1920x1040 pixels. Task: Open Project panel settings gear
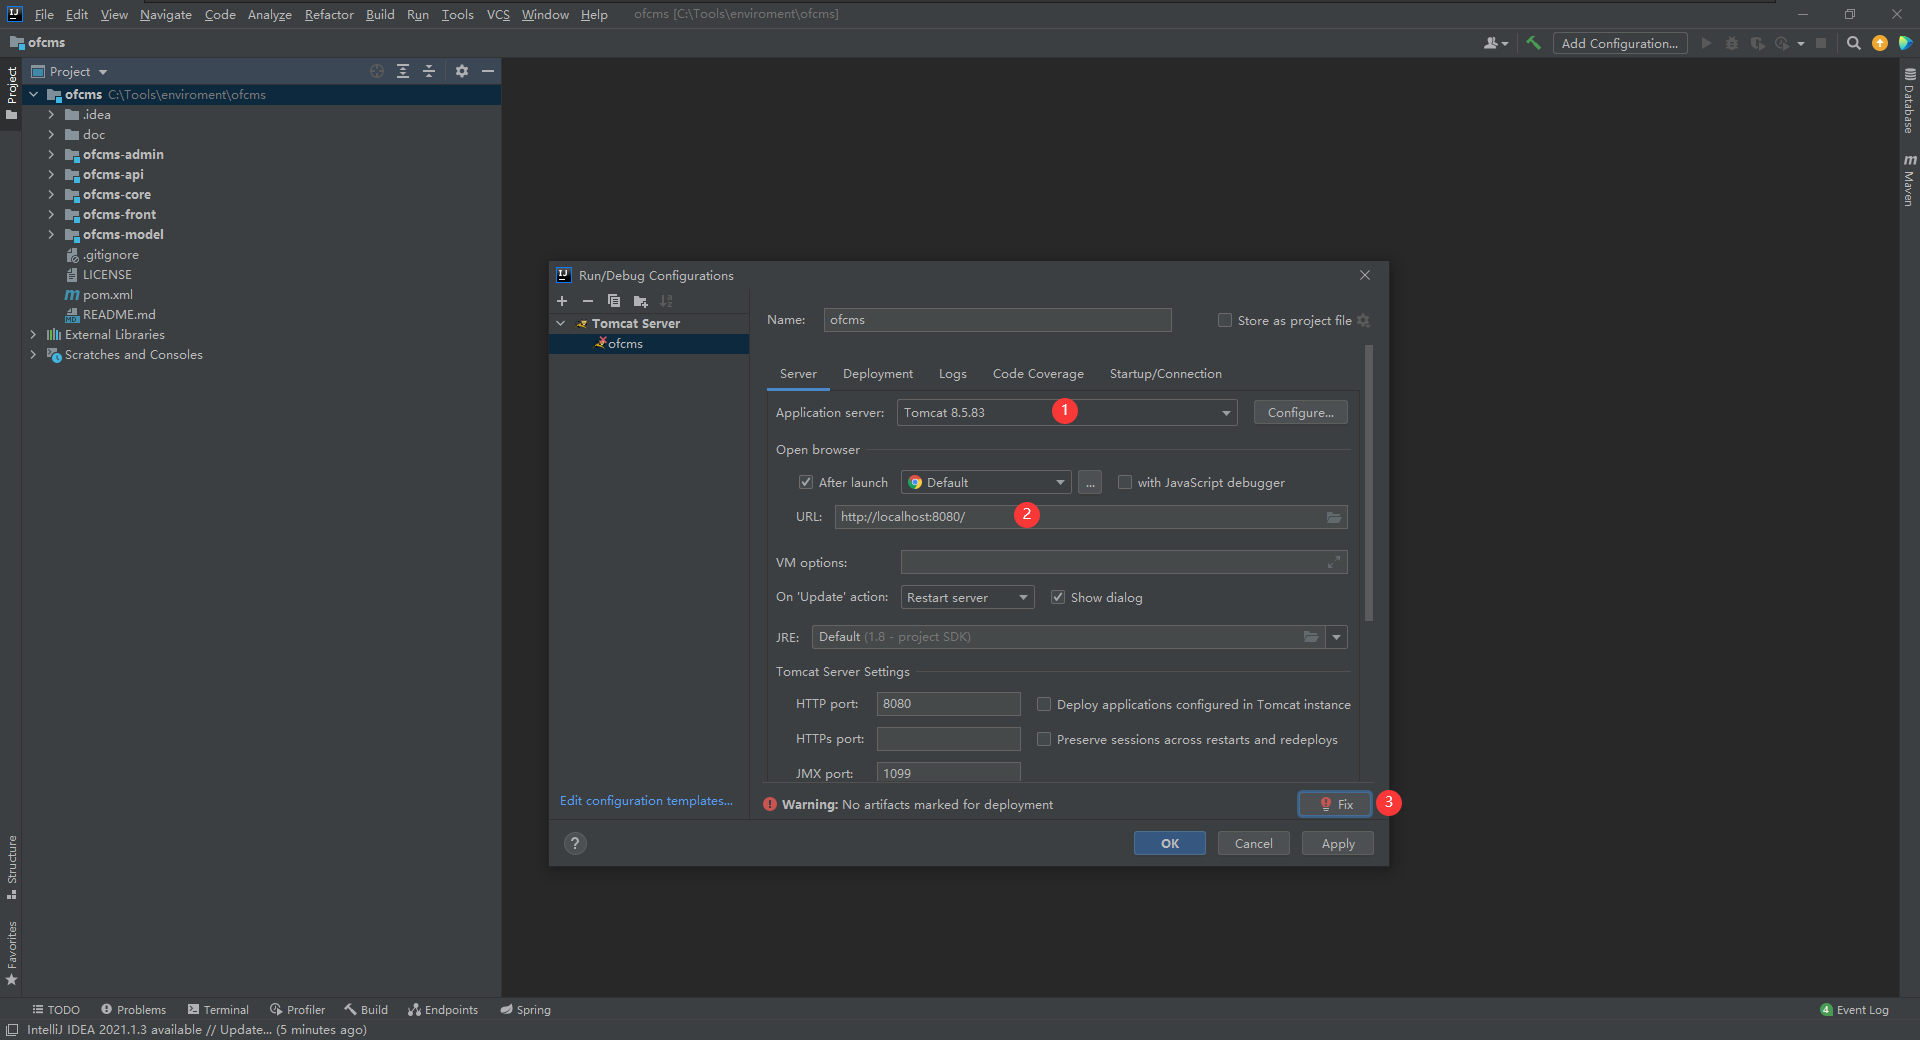point(462,71)
